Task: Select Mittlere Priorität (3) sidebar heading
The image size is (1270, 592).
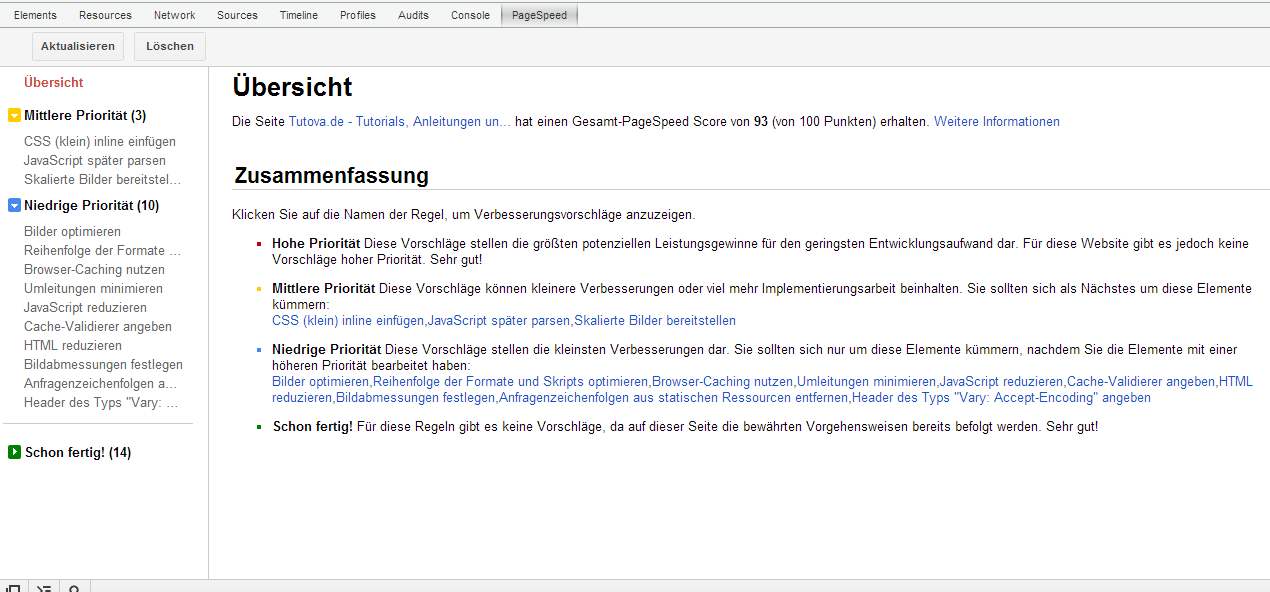Action: tap(85, 115)
